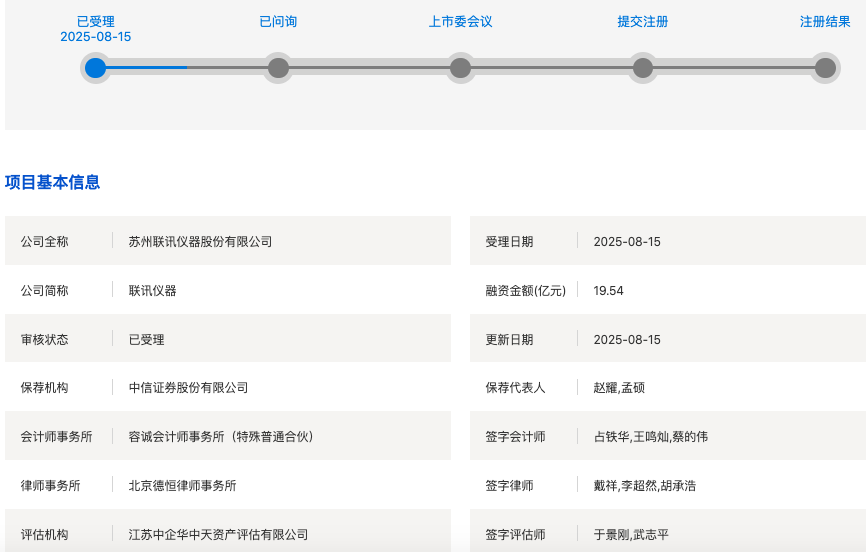Click the 审核状态 value 已受理
This screenshot has height=552, width=866.
146,339
